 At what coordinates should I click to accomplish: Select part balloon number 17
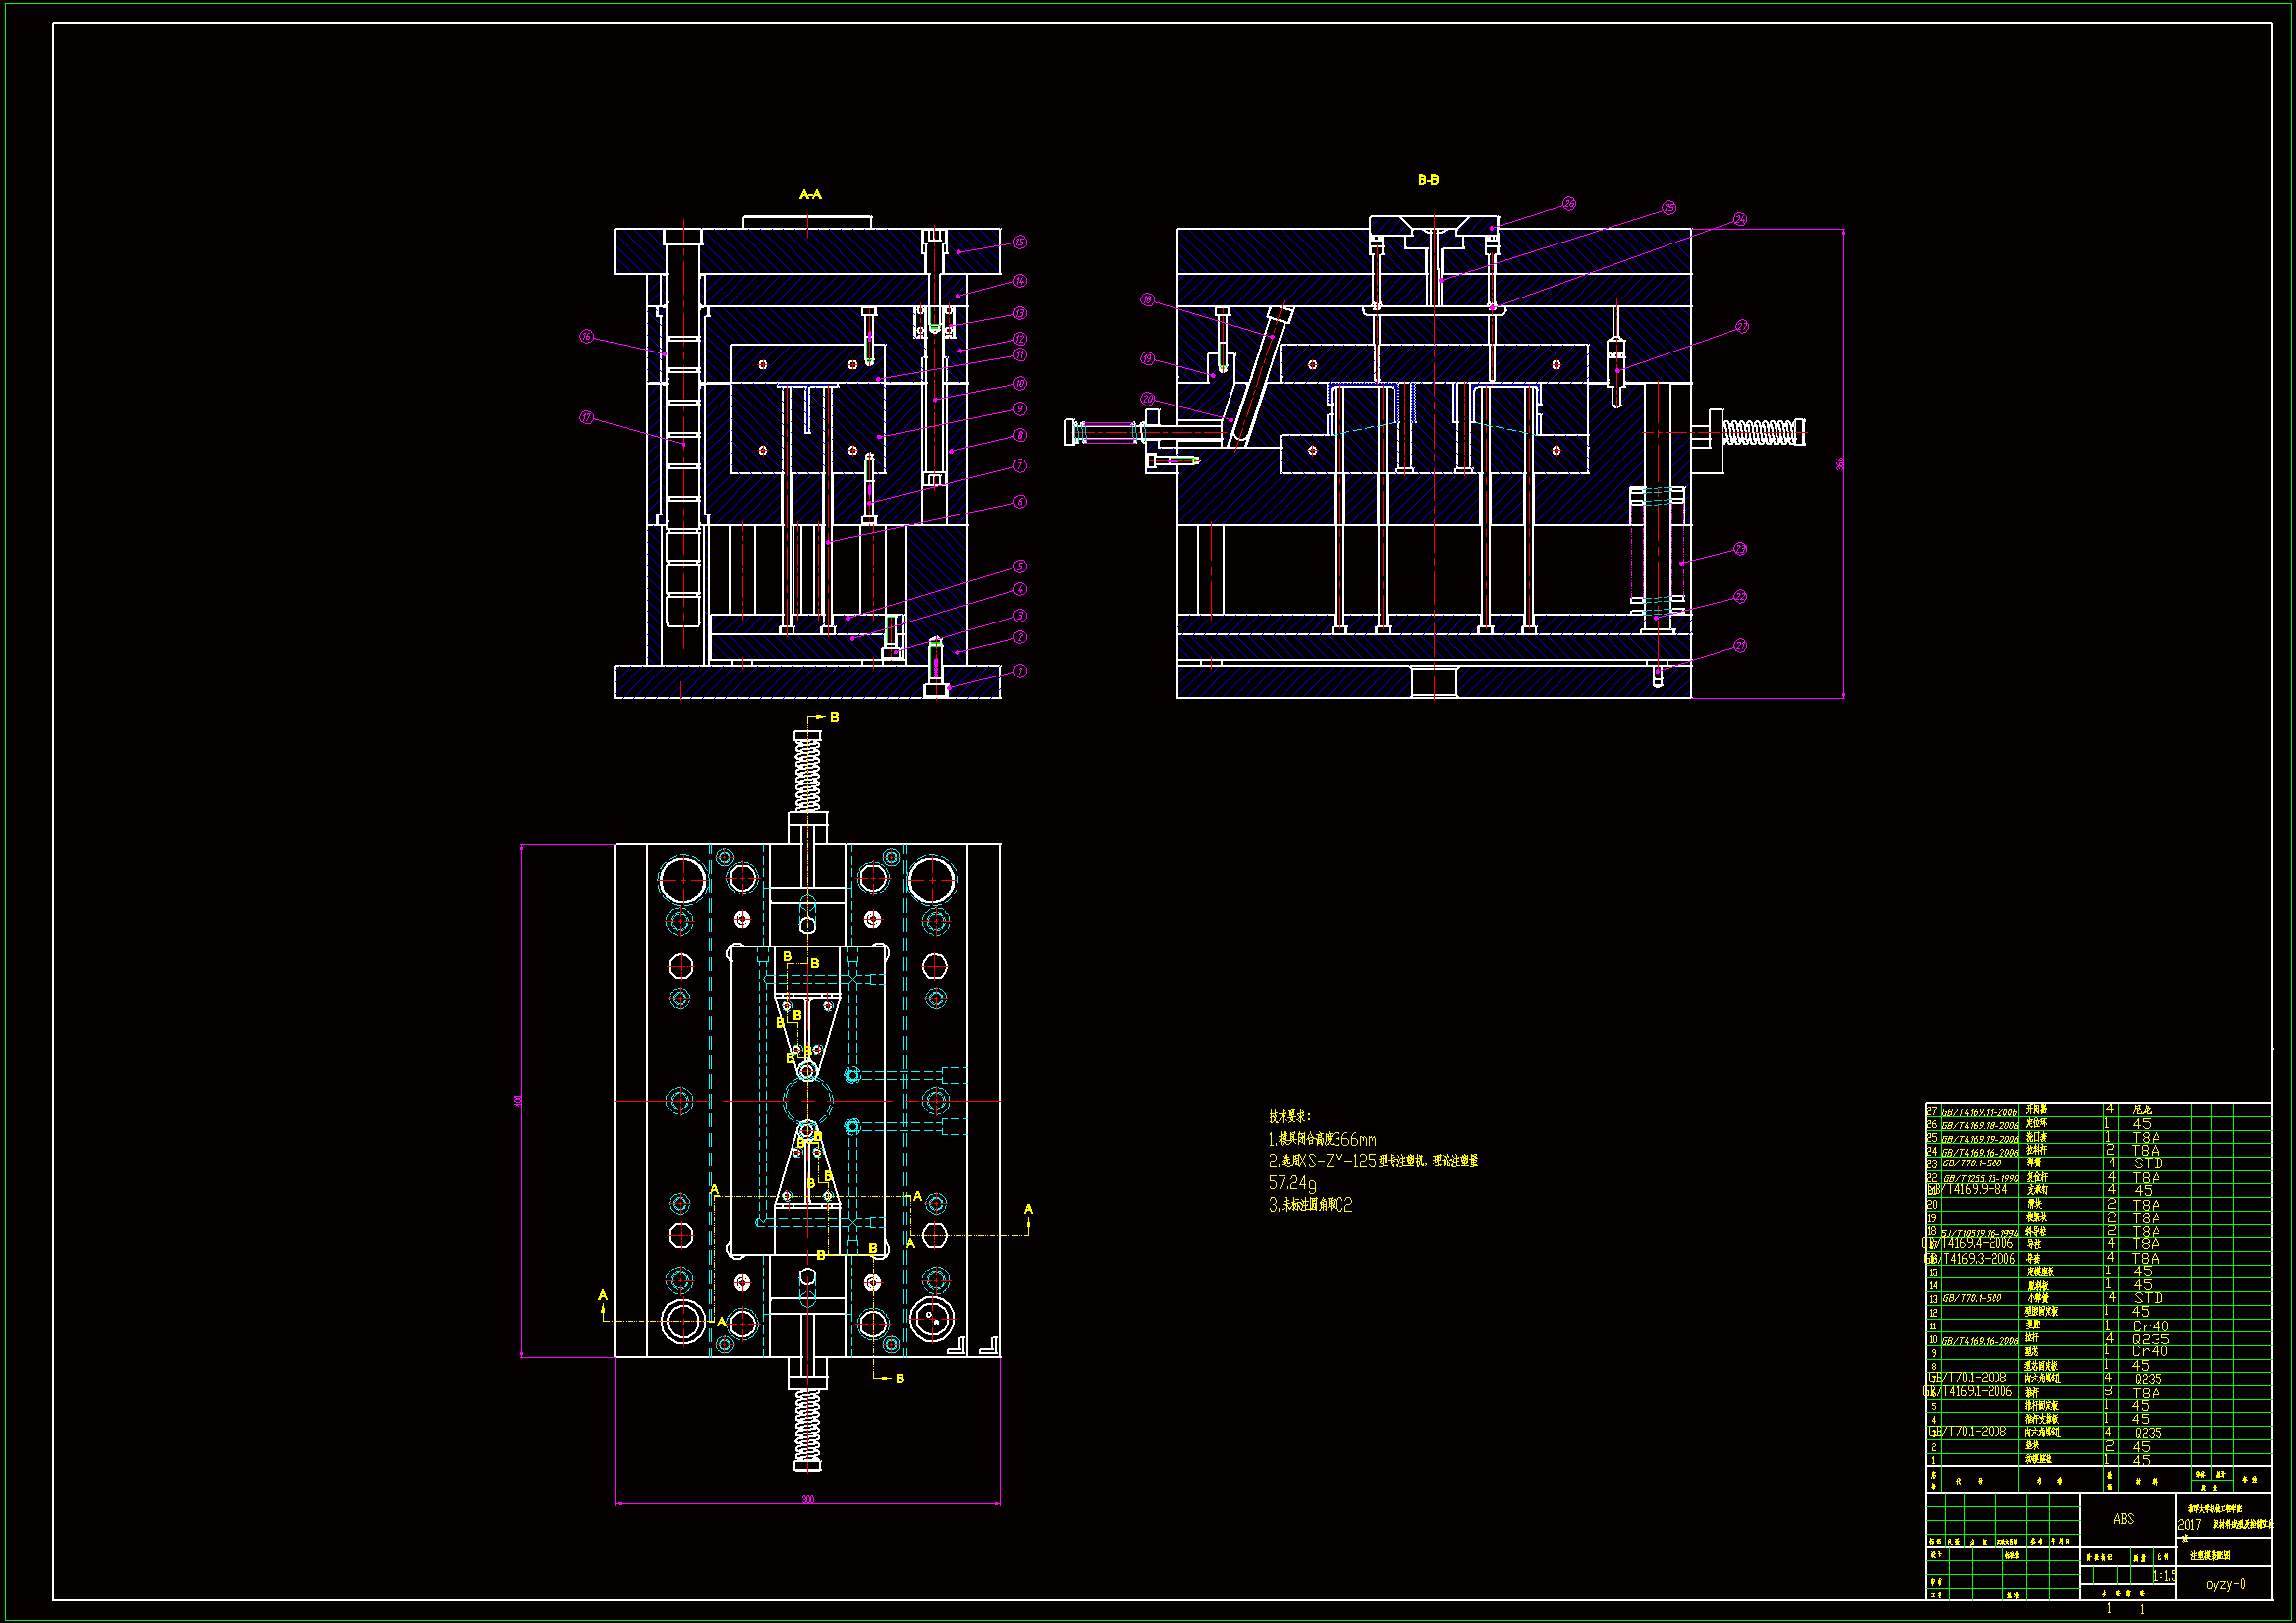point(587,417)
